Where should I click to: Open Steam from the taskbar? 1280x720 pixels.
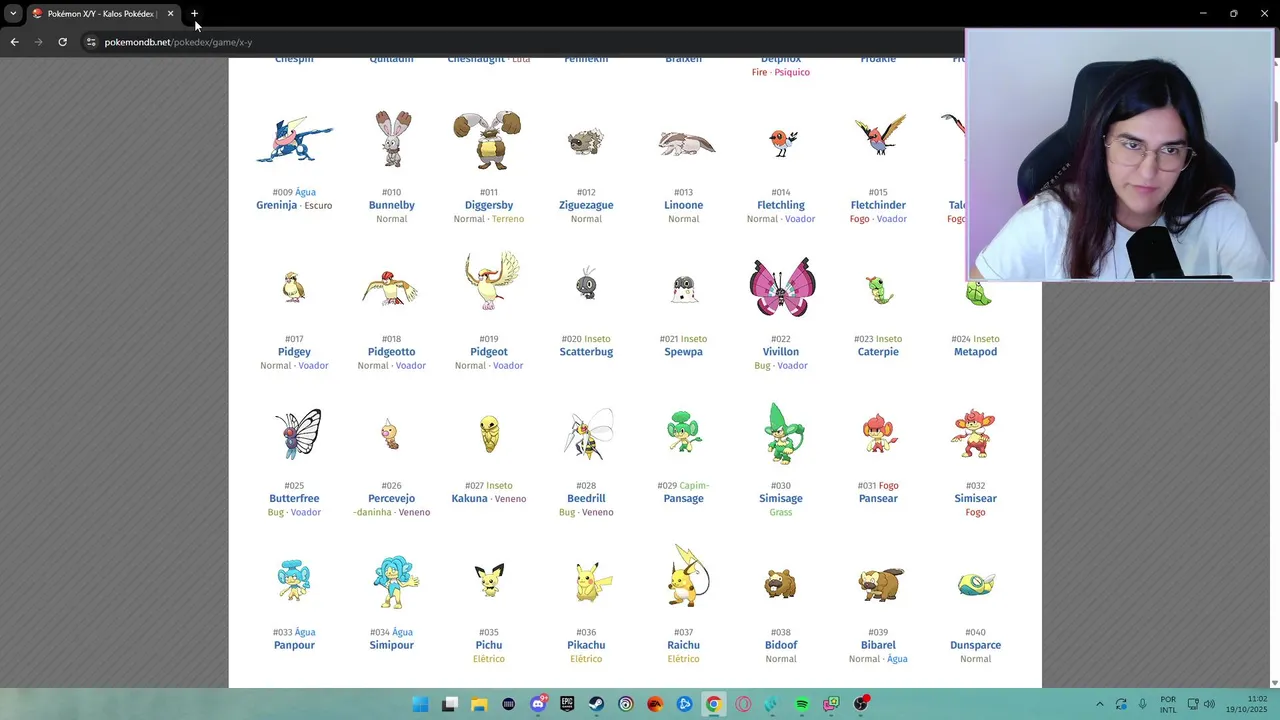pyautogui.click(x=596, y=704)
